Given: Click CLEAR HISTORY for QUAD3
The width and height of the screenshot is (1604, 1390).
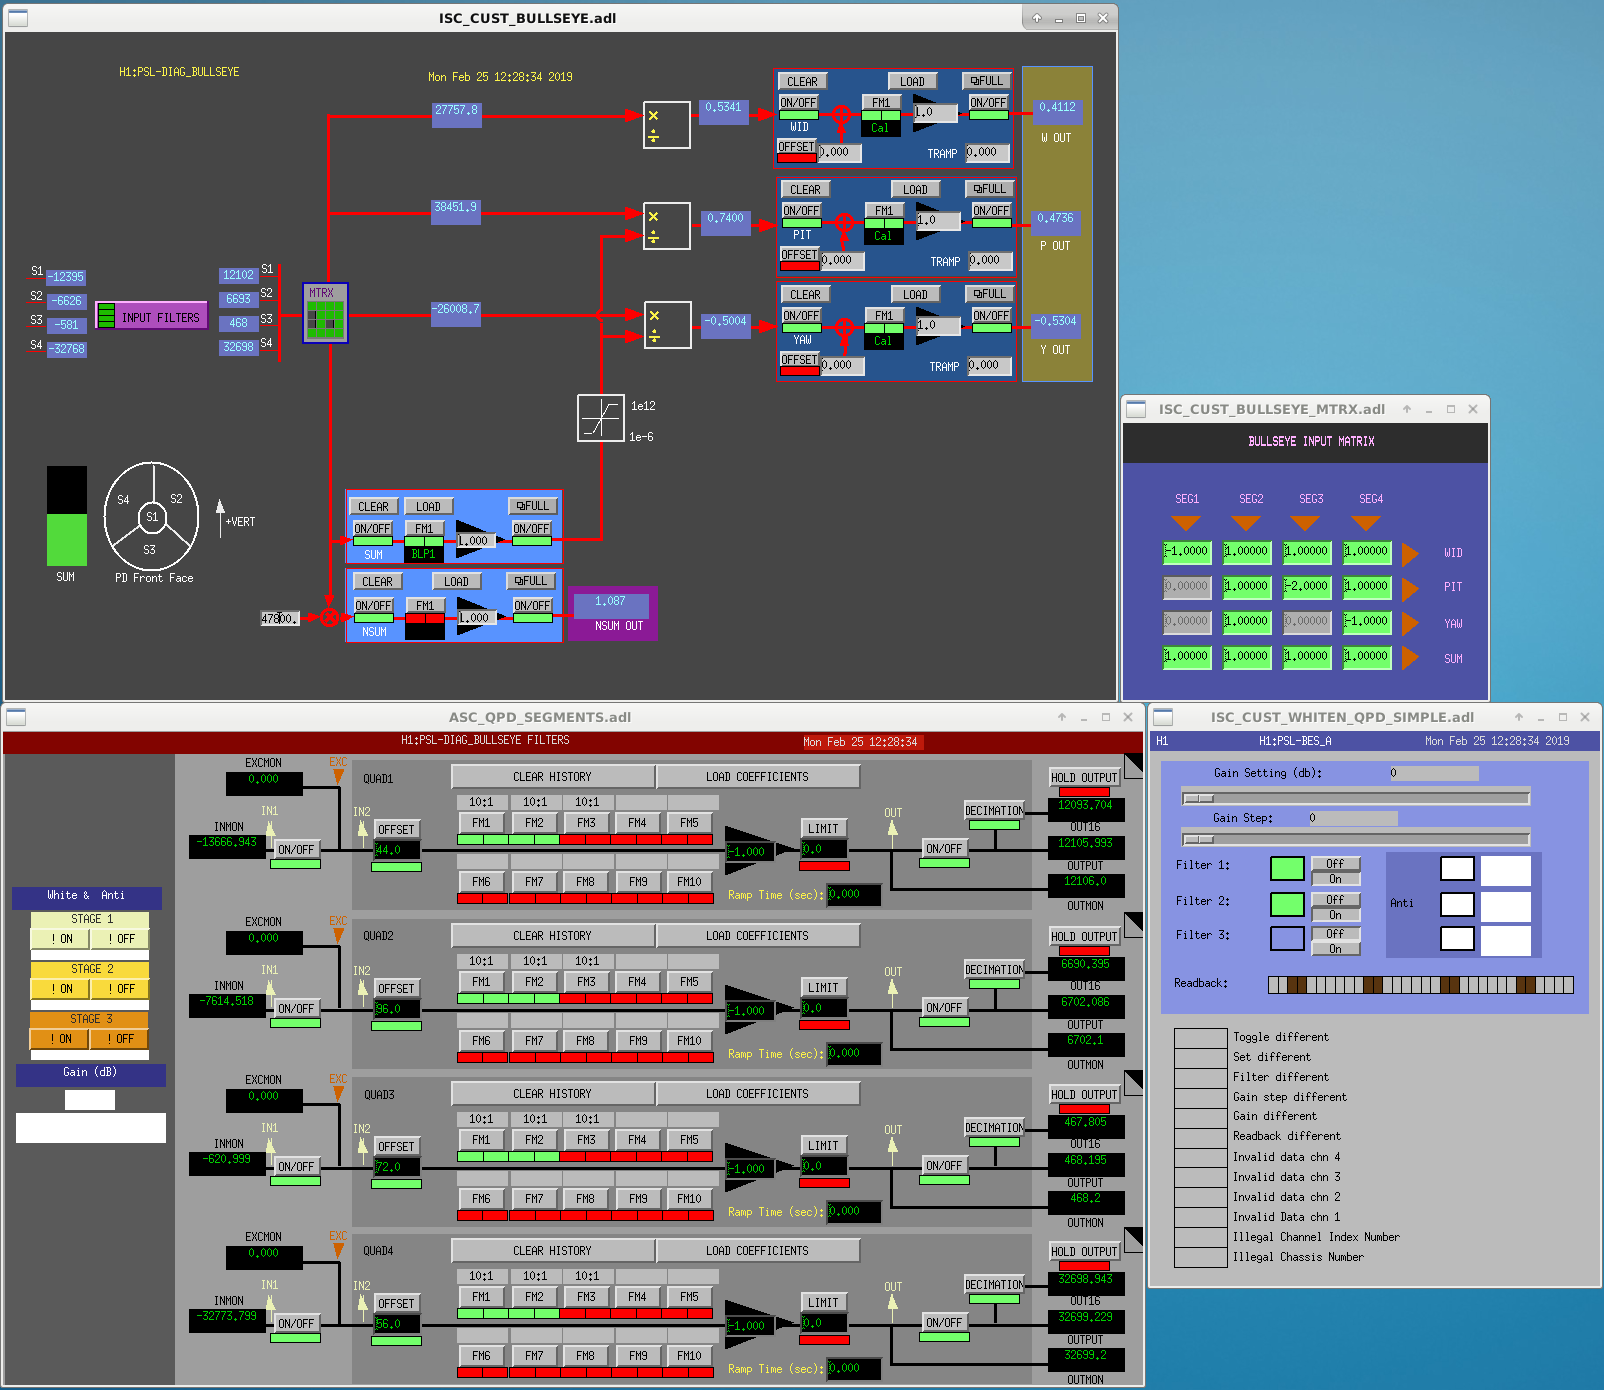Looking at the screenshot, I should (x=552, y=1094).
